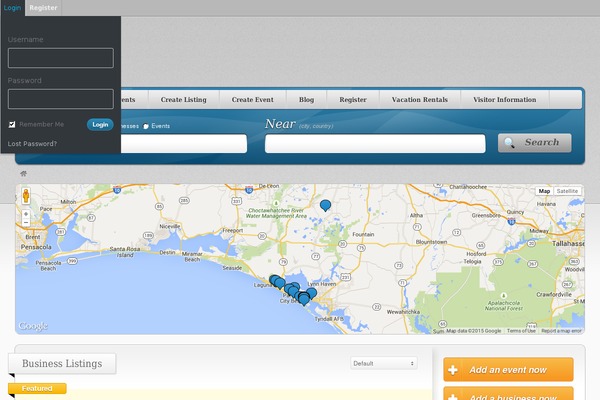
Task: Toggle the Remember Me checkbox
Action: [x=12, y=125]
